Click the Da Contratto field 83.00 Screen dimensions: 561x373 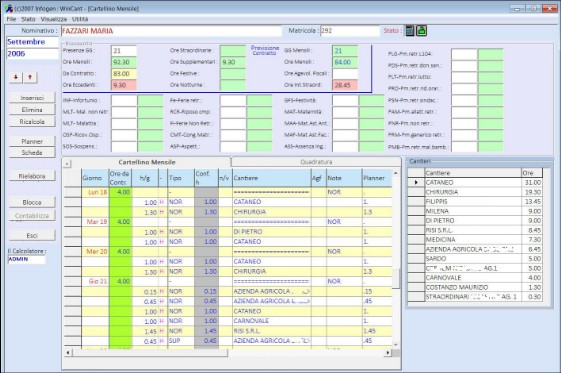[124, 74]
